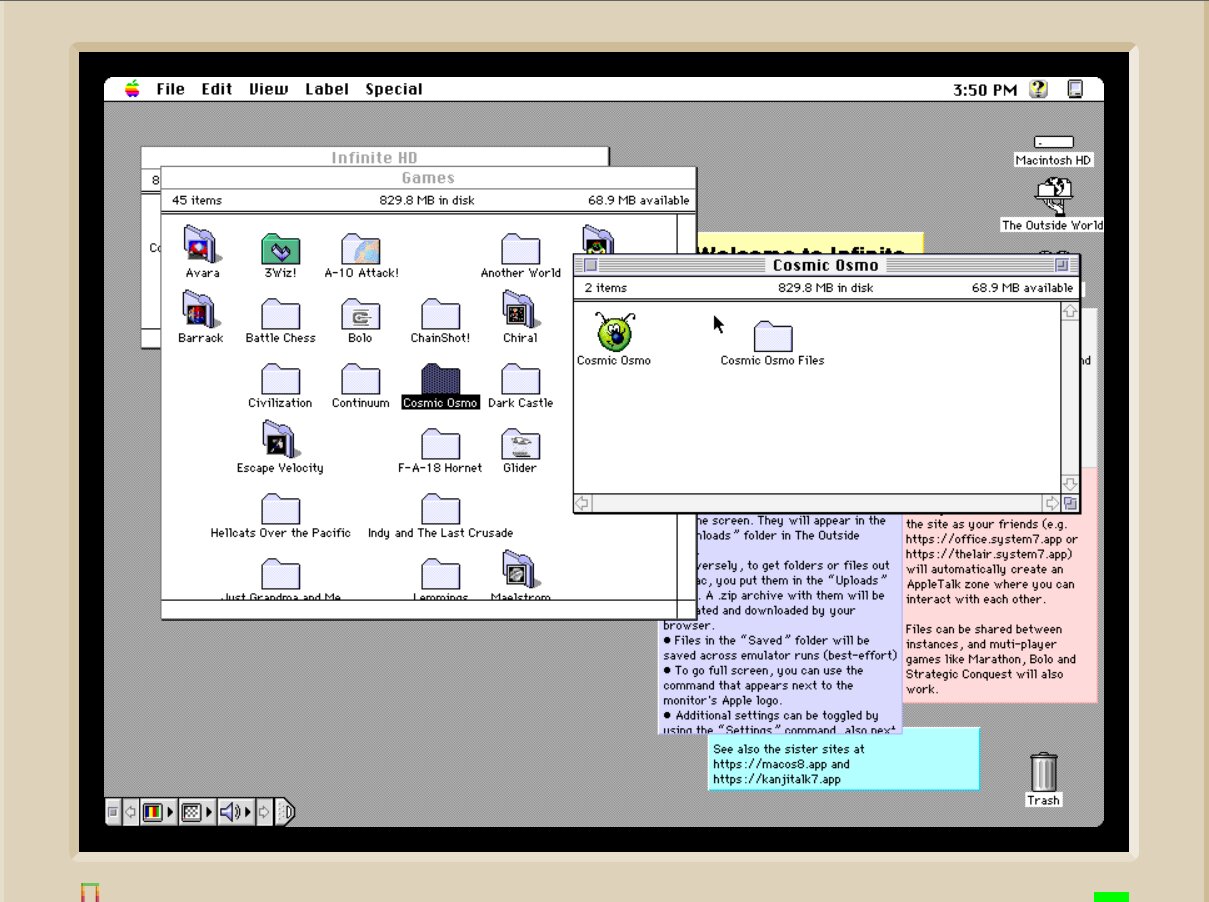This screenshot has width=1209, height=902.
Task: Select the green 3Wiz! folder icon
Action: pos(281,248)
